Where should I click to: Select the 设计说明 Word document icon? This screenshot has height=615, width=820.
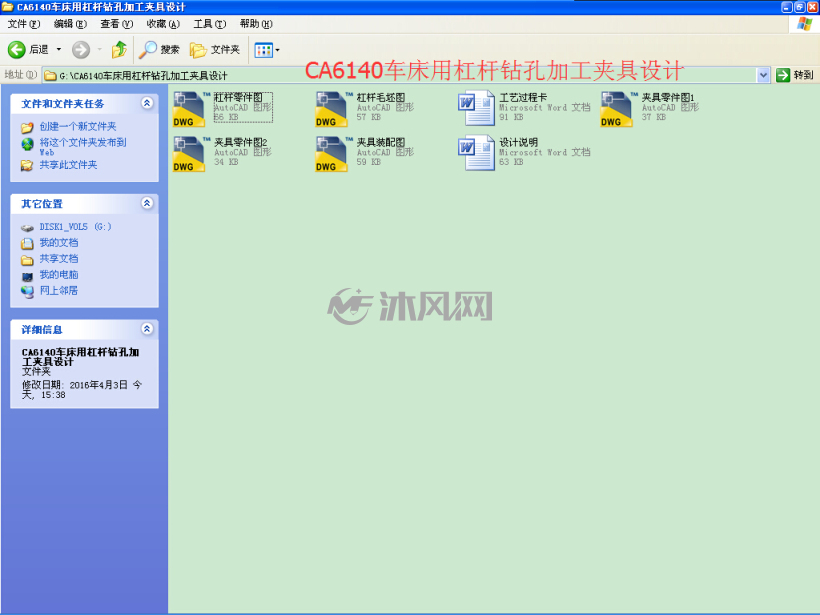476,153
